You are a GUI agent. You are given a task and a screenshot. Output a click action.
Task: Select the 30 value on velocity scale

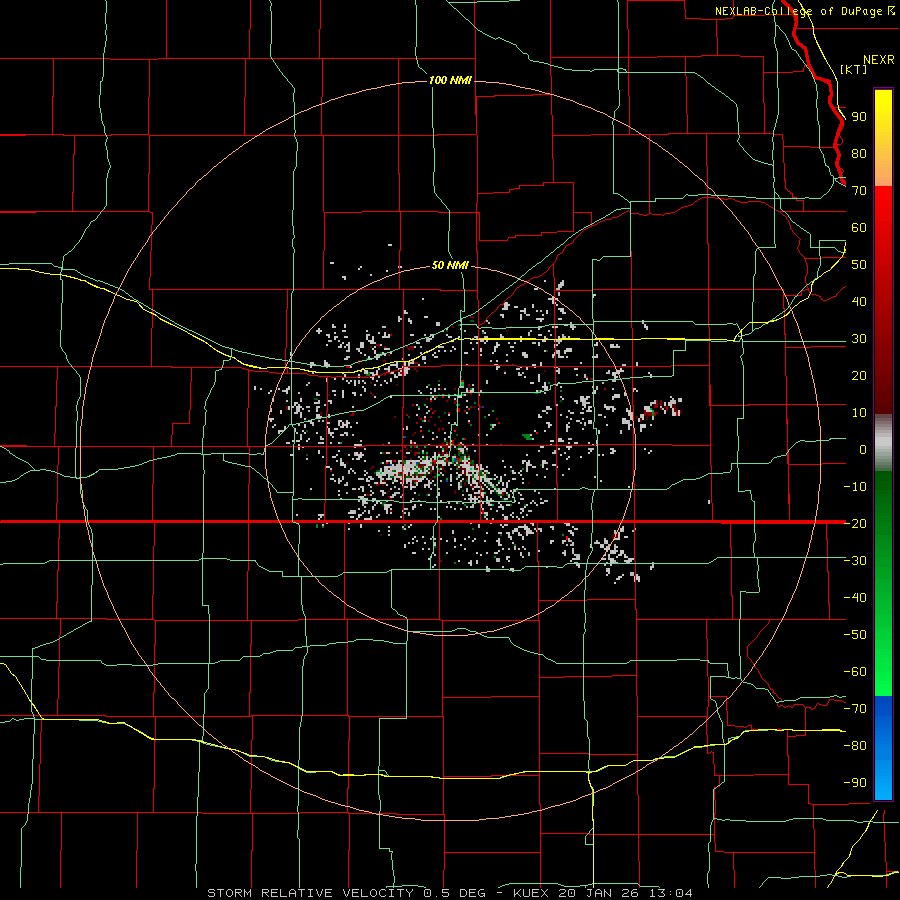coord(859,339)
